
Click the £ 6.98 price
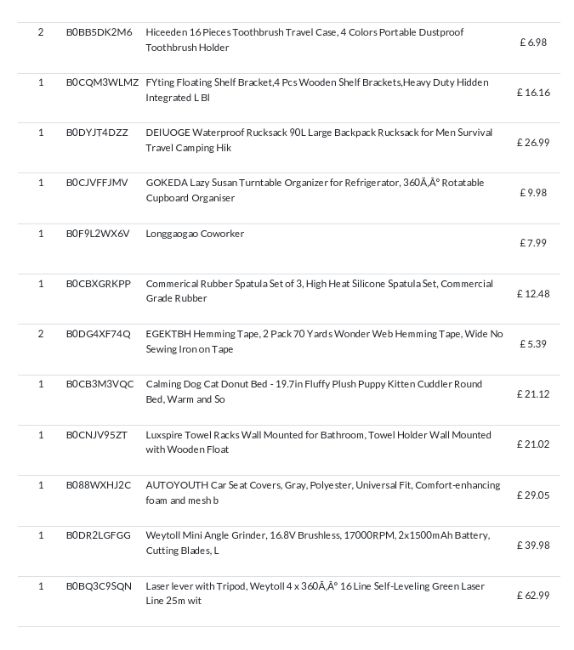(533, 42)
